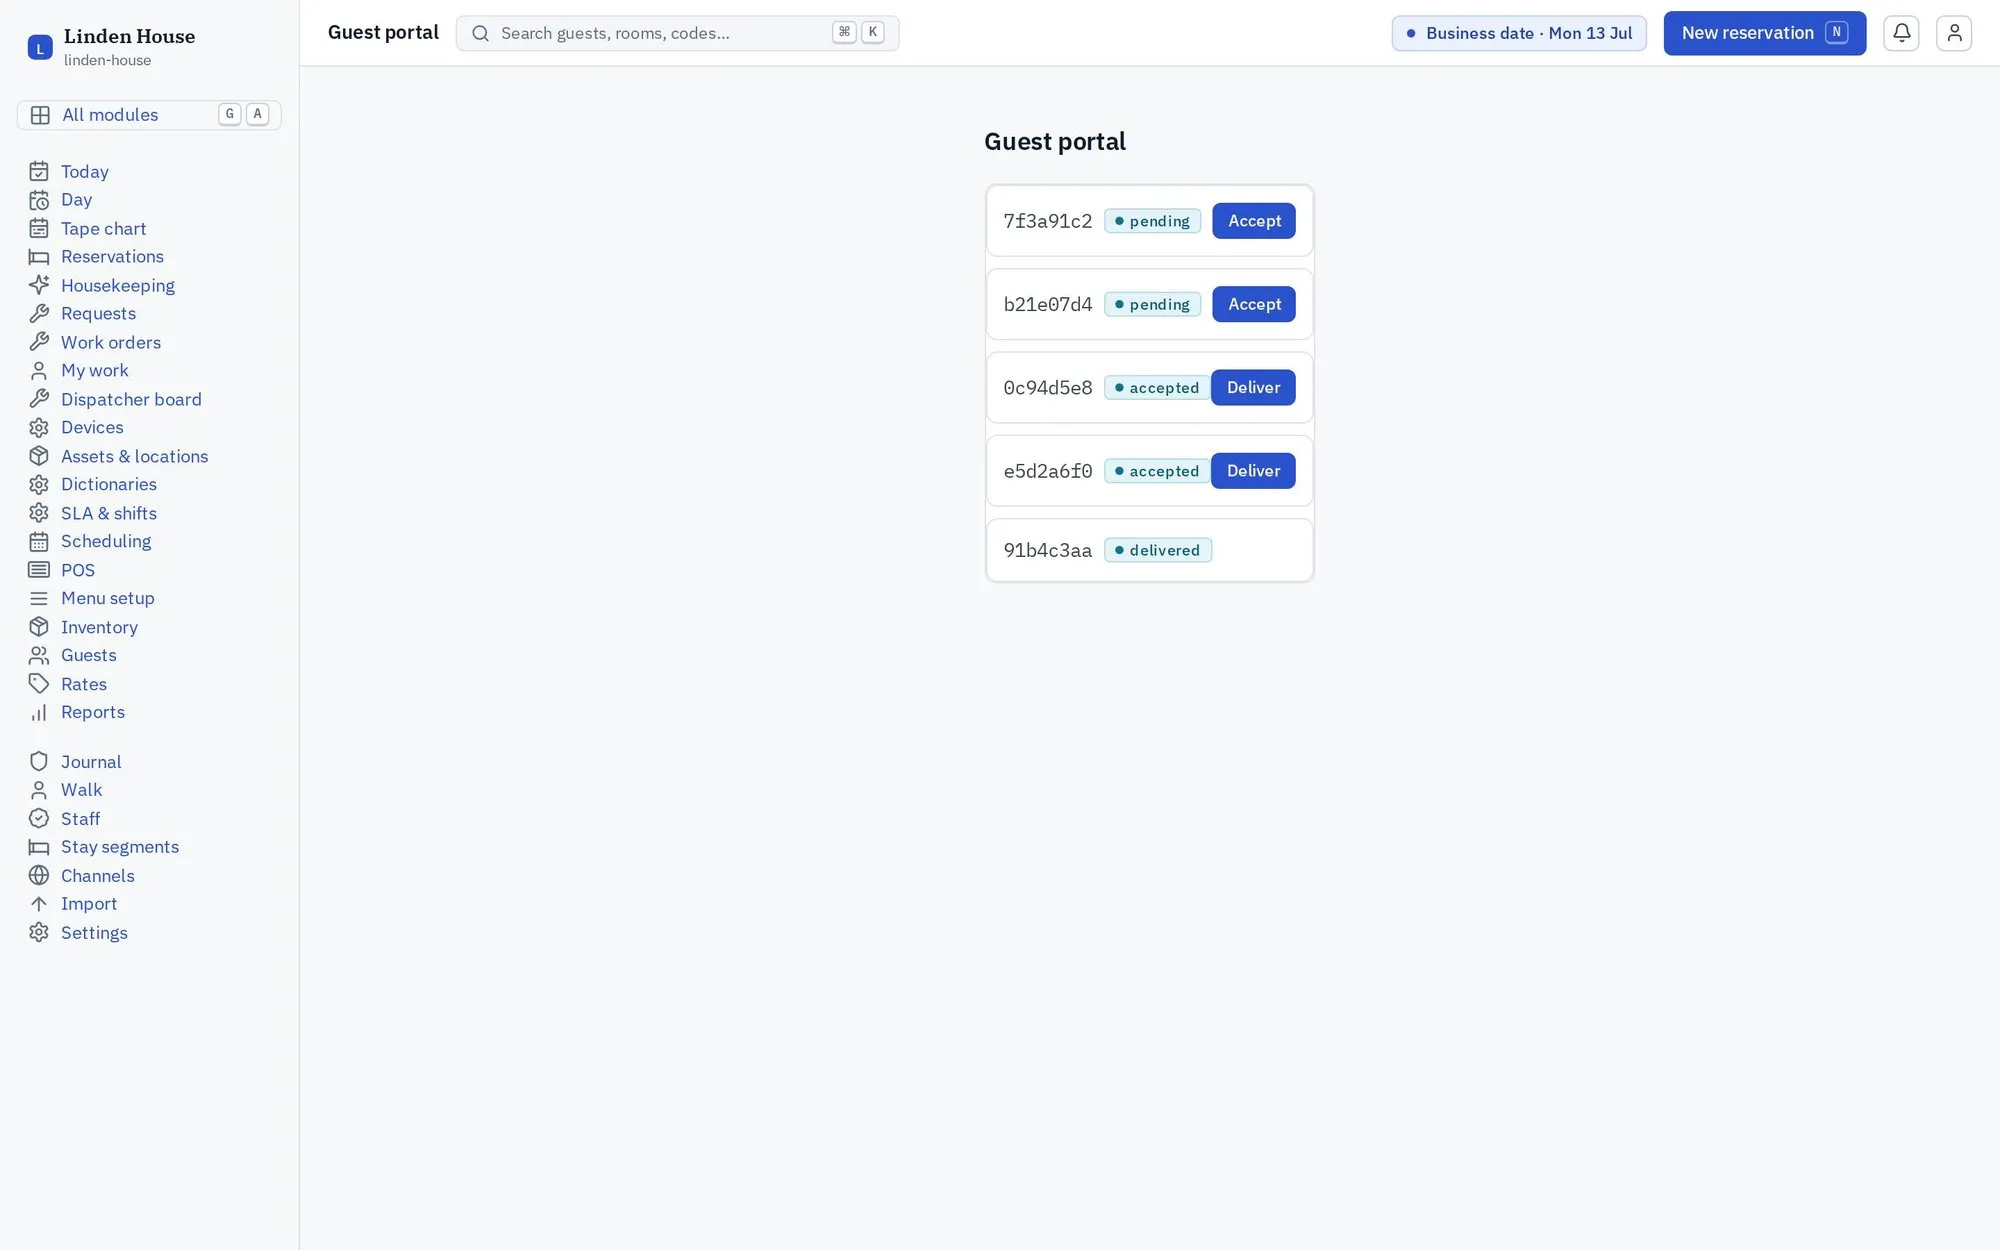This screenshot has height=1250, width=2000.
Task: Click the Inventory box icon
Action: [39, 627]
